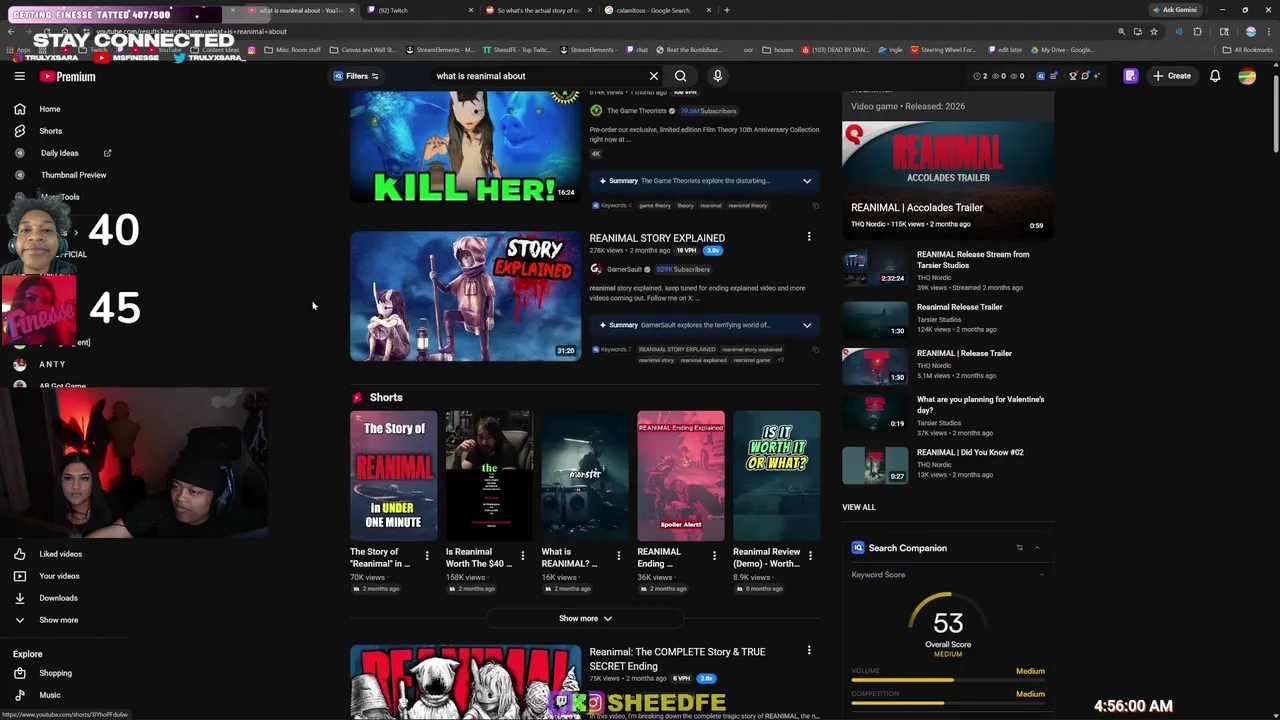Screen dimensions: 1280x720
Task: Click the Downloads sidebar icon
Action: (19, 598)
